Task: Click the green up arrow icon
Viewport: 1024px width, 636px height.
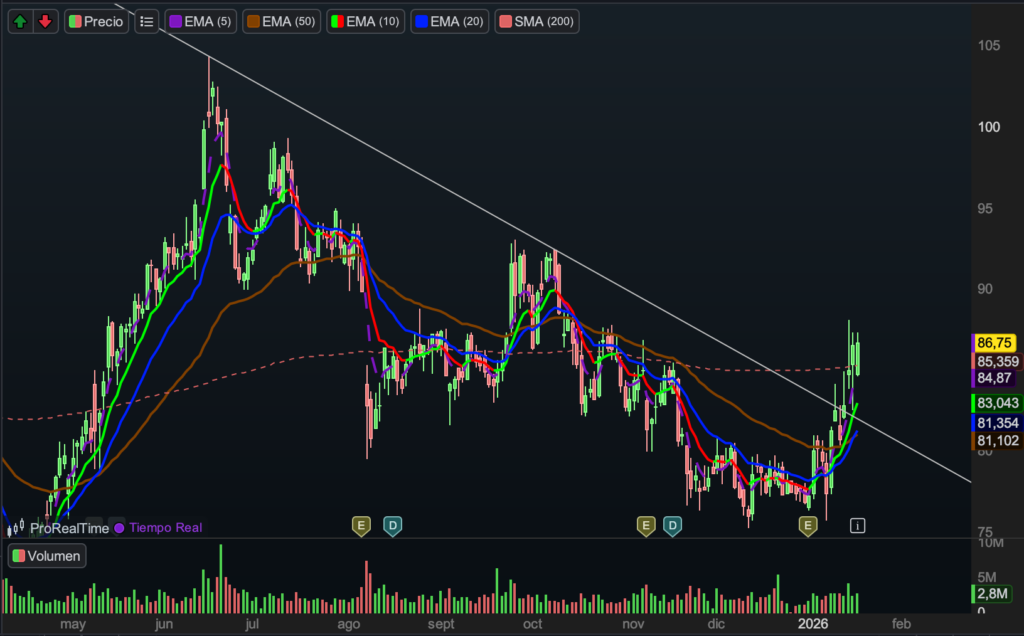Action: (21, 21)
